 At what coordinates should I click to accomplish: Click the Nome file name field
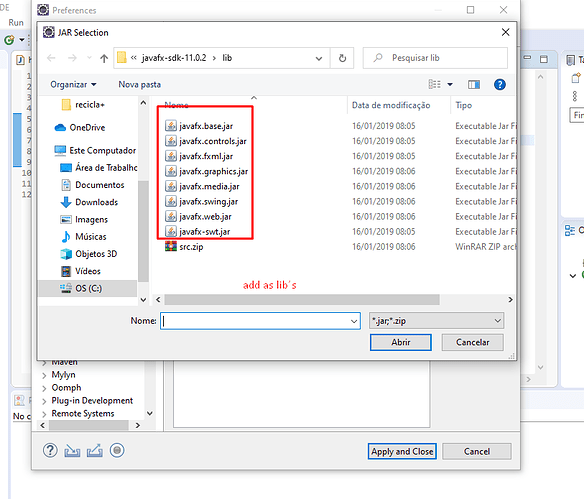[x=260, y=321]
